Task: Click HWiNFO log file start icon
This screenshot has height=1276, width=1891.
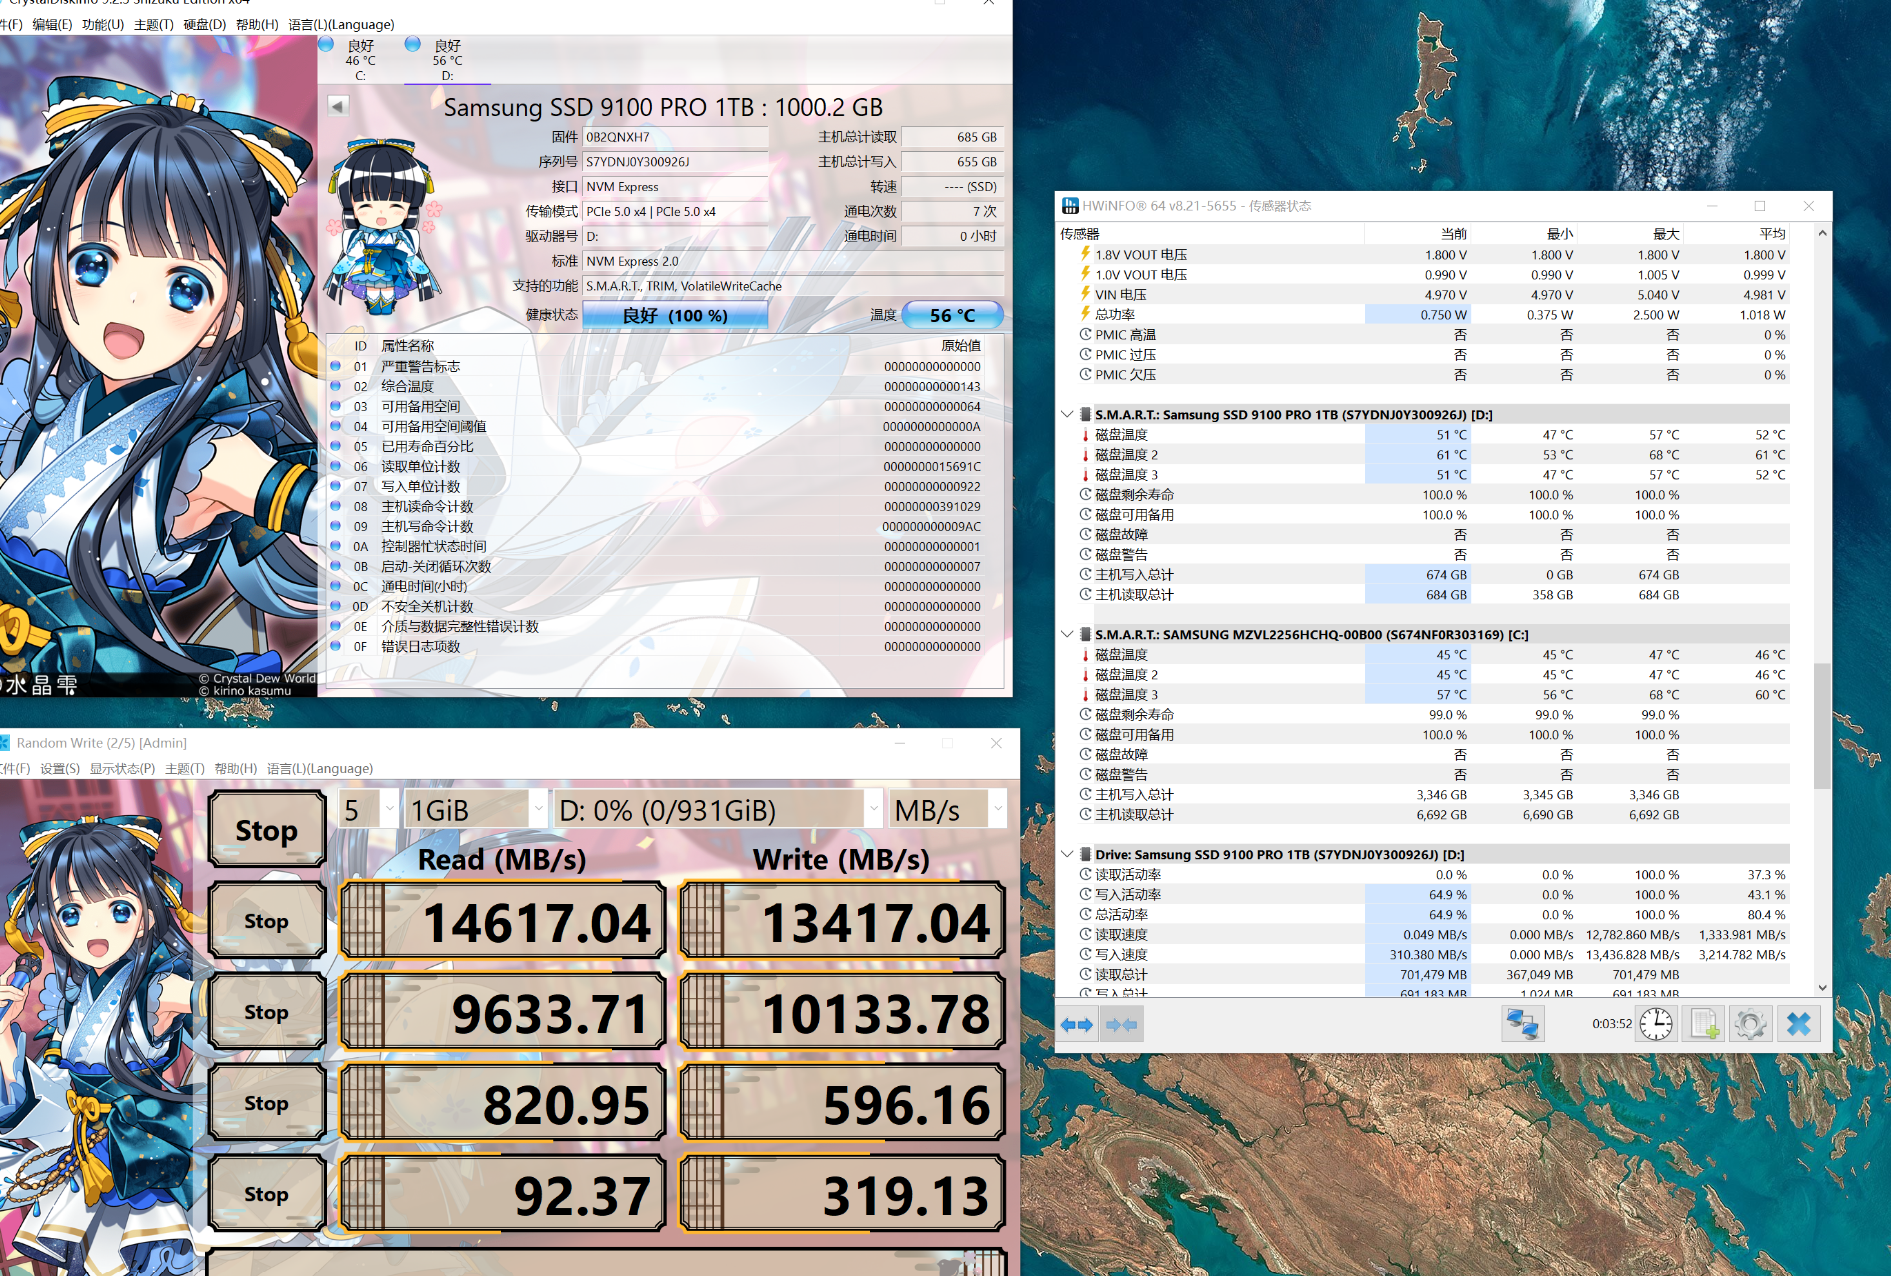Action: [1704, 1024]
